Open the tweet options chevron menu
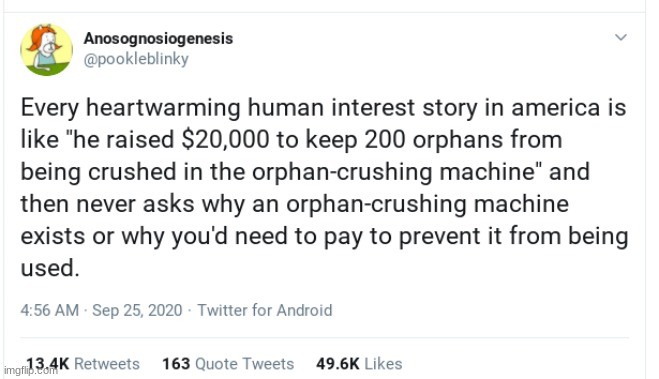The height and width of the screenshot is (379, 659). tap(621, 37)
